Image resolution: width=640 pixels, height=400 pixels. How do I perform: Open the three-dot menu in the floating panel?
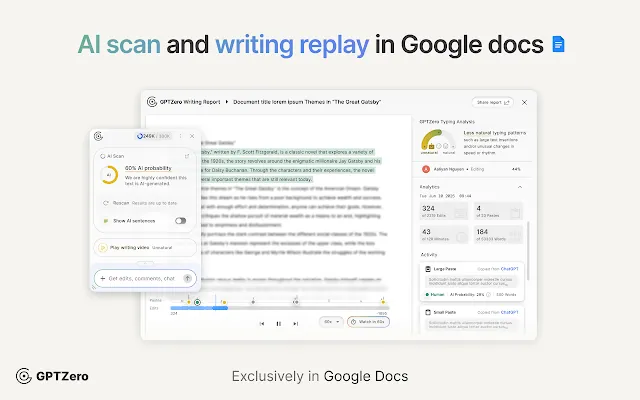[180, 136]
